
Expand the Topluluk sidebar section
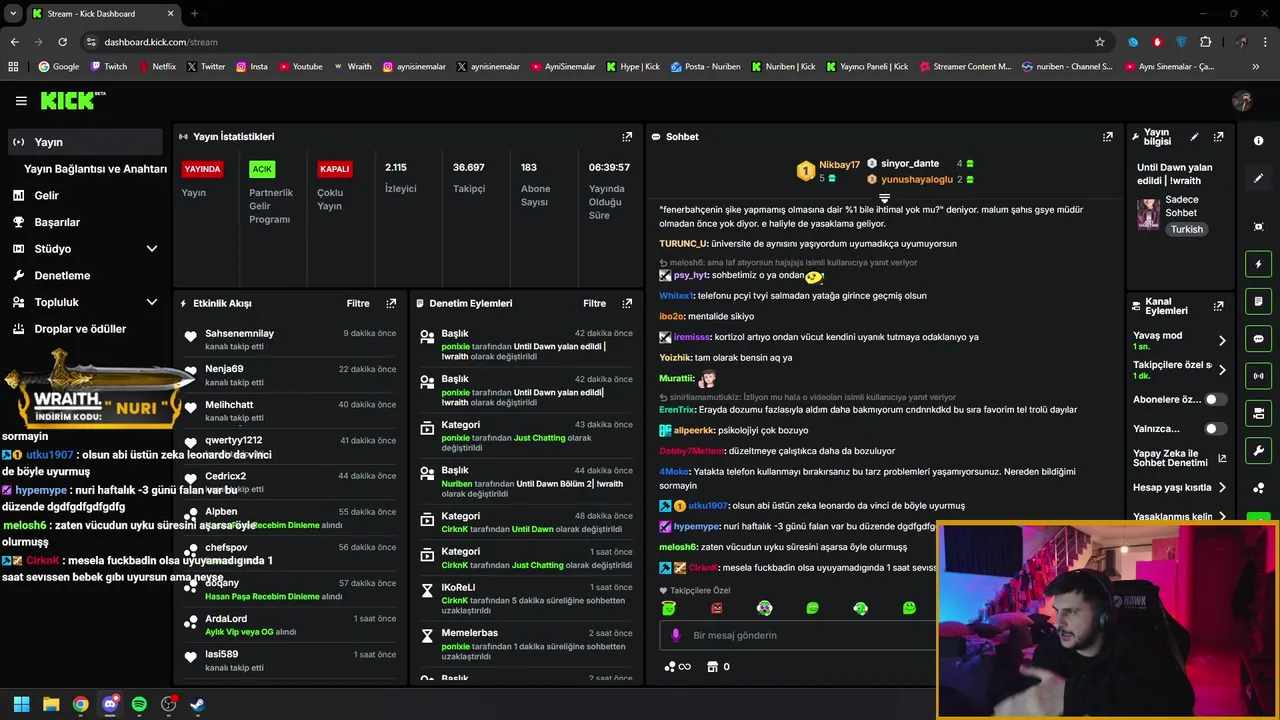pos(152,302)
